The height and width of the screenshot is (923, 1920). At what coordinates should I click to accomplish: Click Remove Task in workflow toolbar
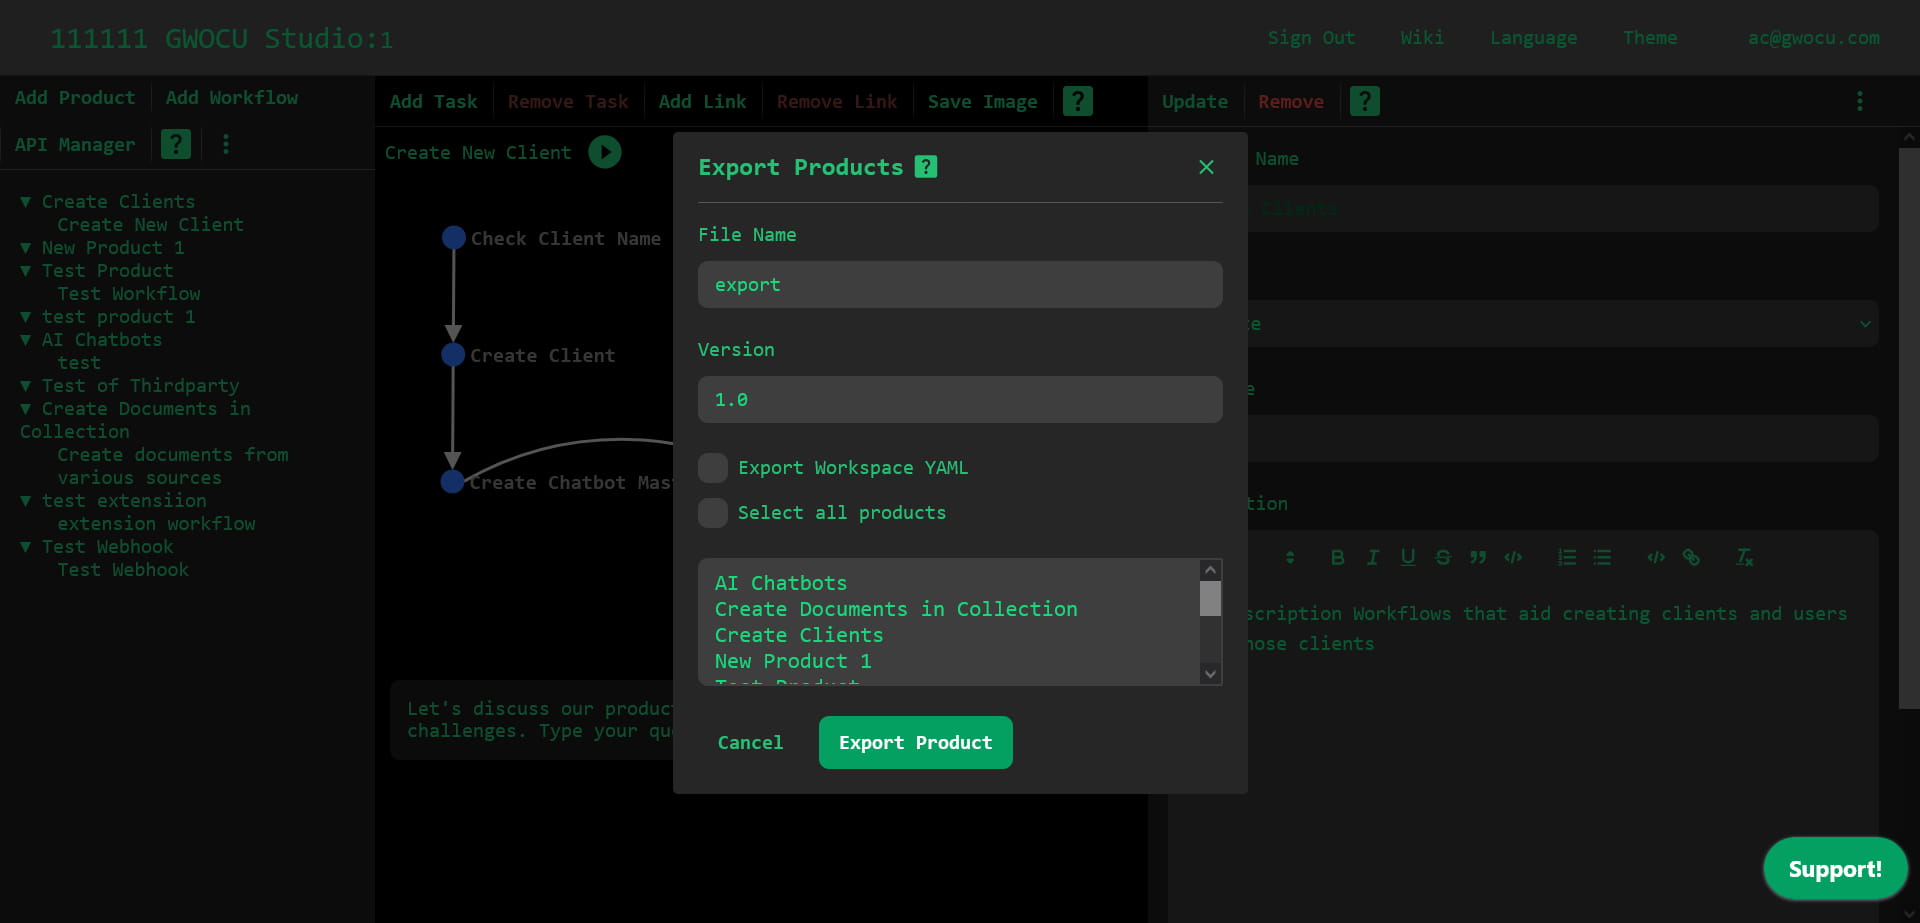(x=568, y=102)
